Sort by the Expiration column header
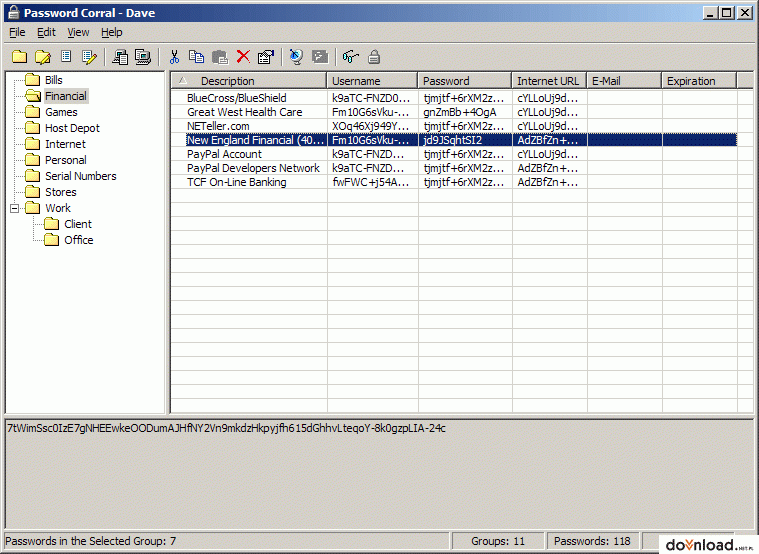The image size is (759, 554). [x=699, y=81]
